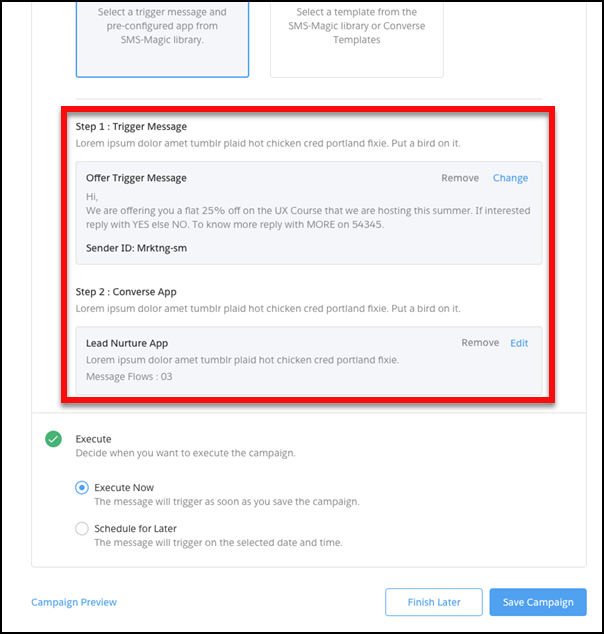
Task: Click the Step 2 : Converse App heading
Action: tap(126, 292)
